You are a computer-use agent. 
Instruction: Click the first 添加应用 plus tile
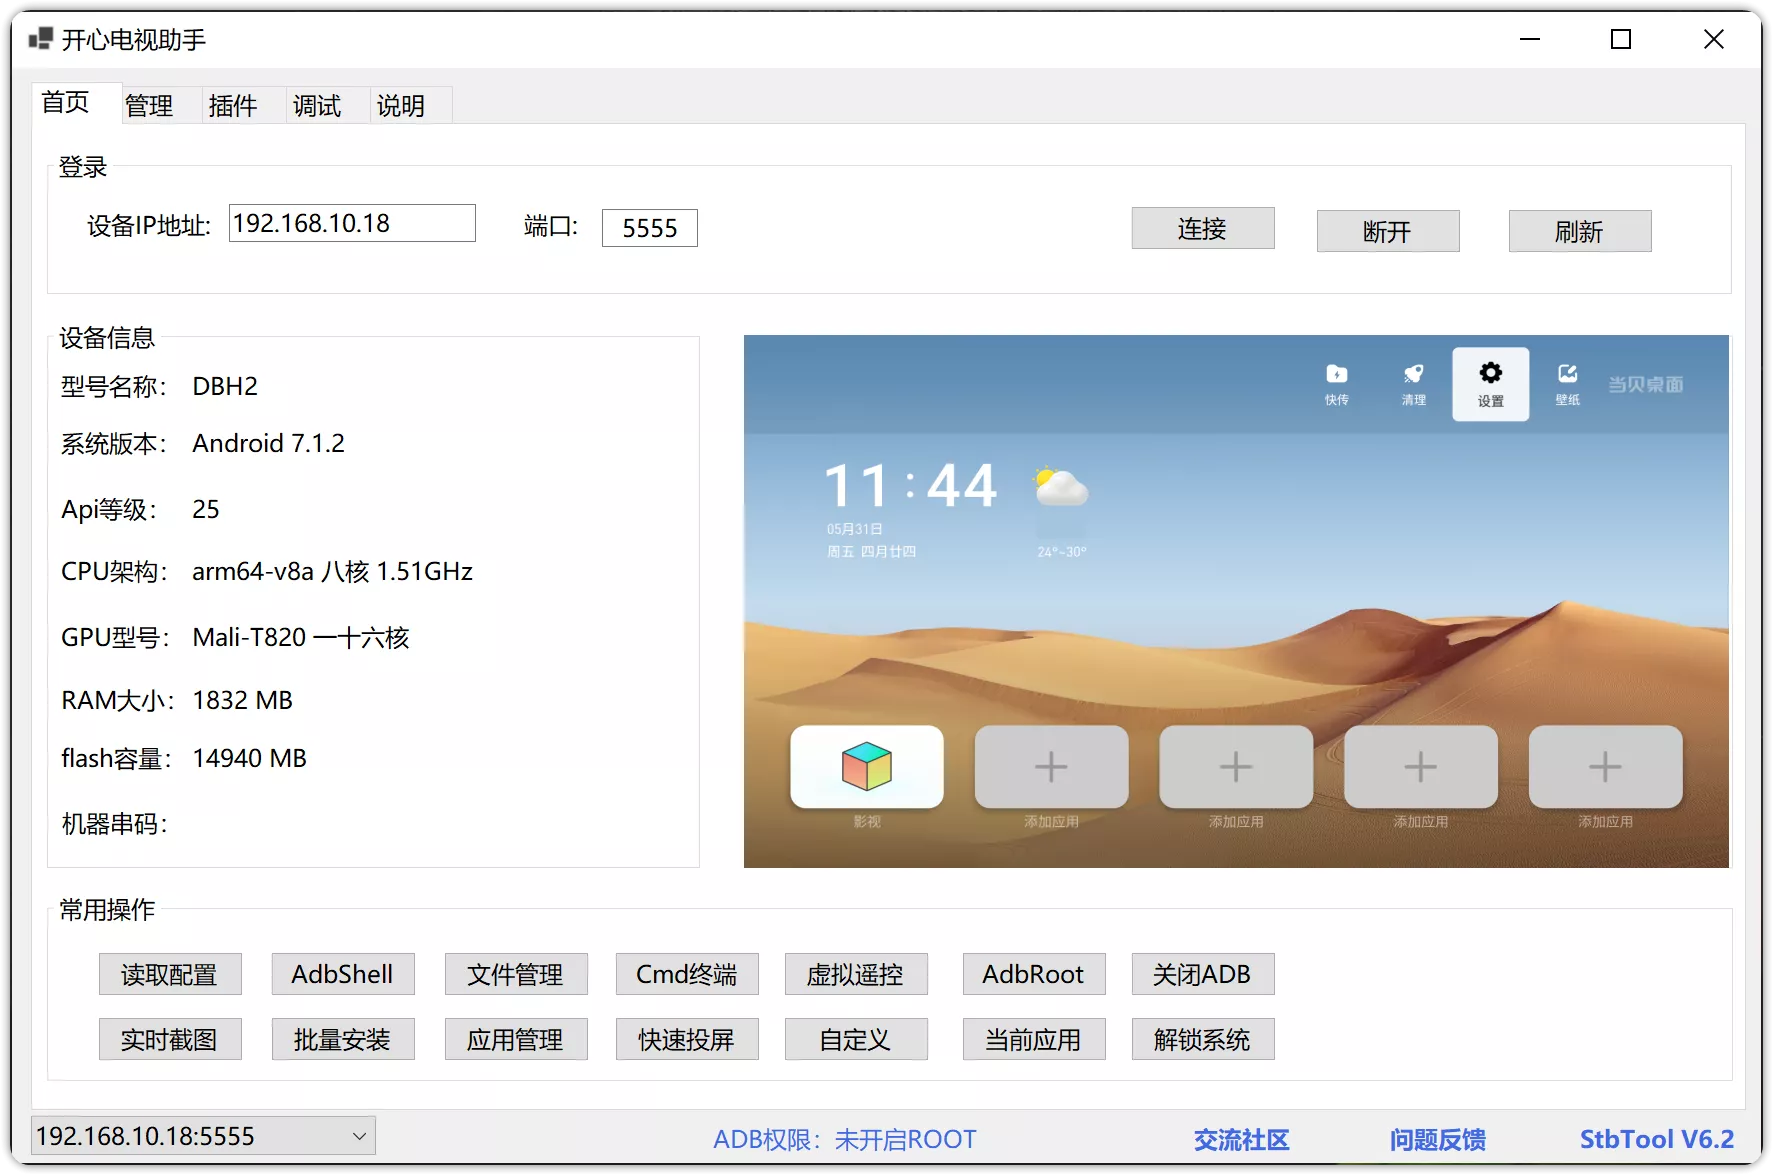1050,767
